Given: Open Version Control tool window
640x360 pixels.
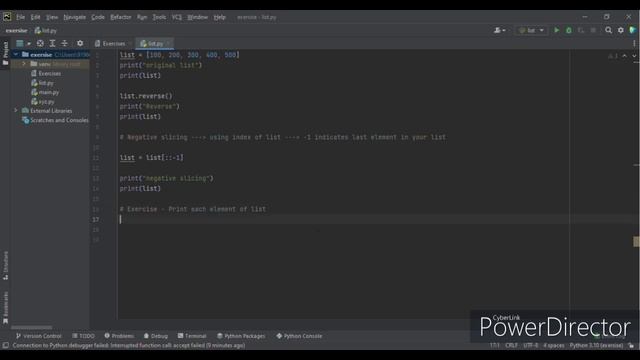Looking at the screenshot, I should [x=38, y=336].
